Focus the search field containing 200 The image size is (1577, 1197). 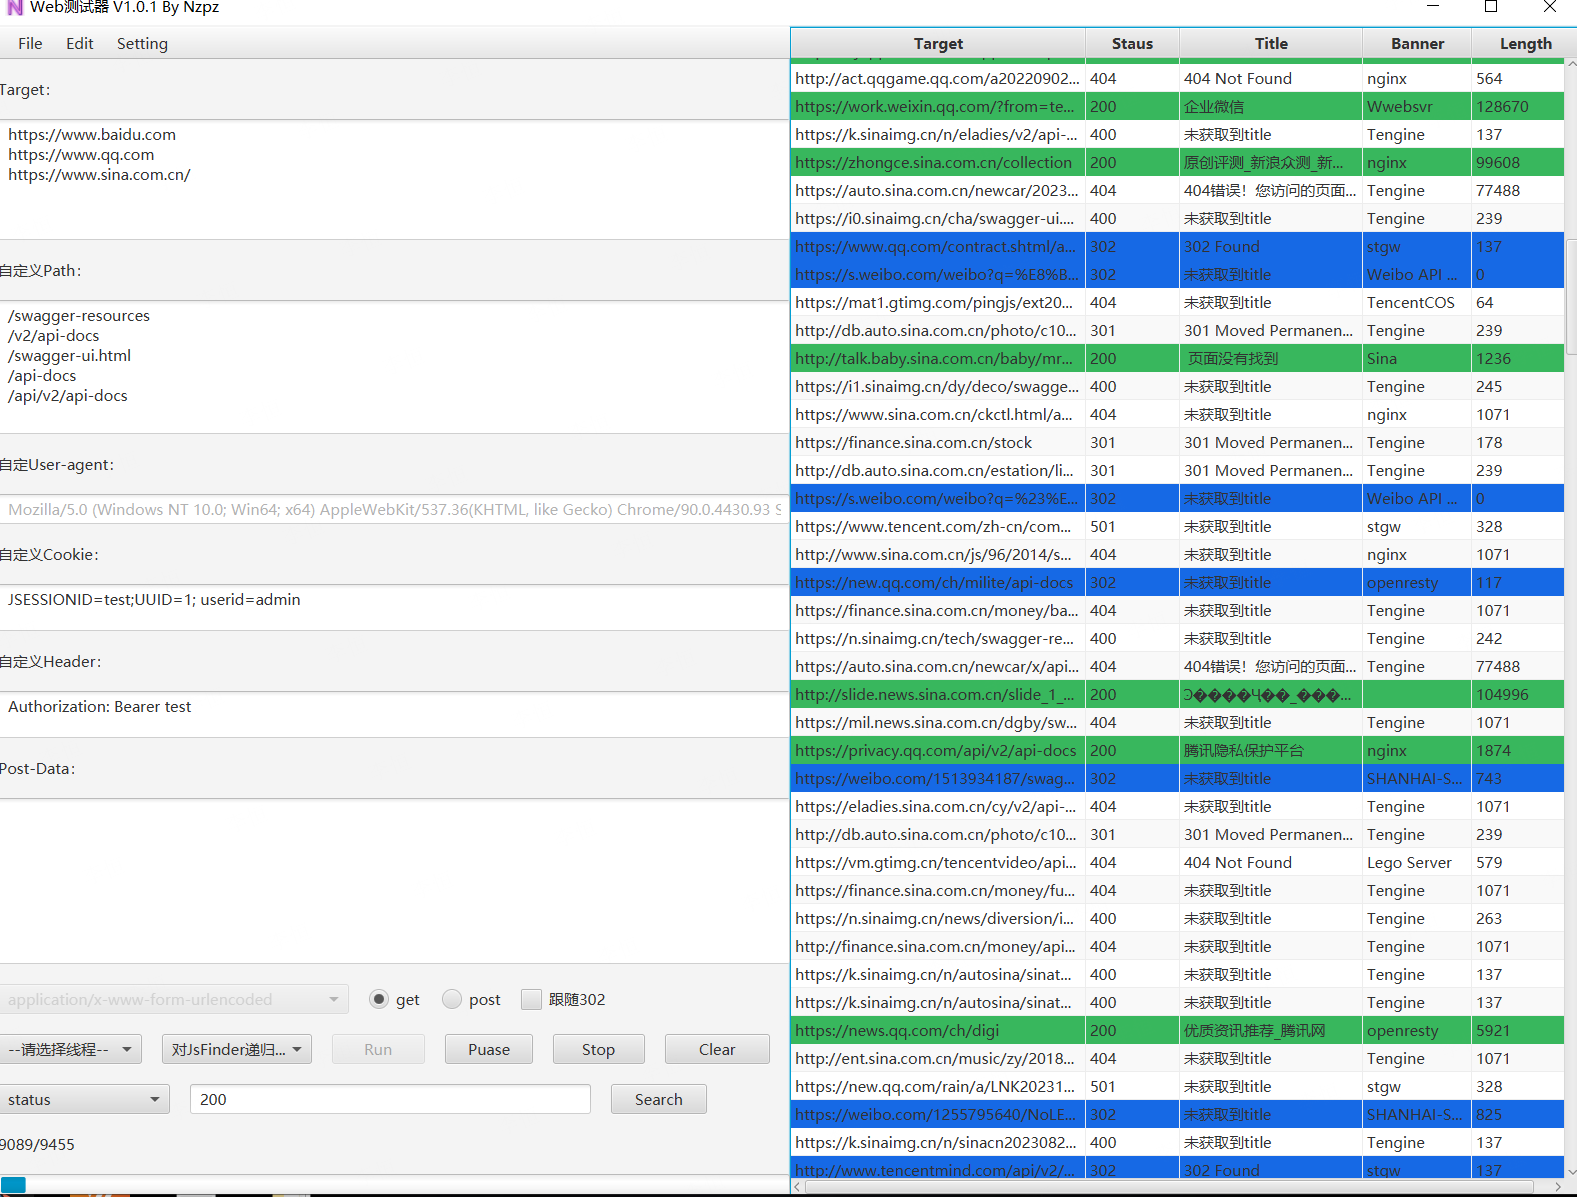pyautogui.click(x=390, y=1099)
